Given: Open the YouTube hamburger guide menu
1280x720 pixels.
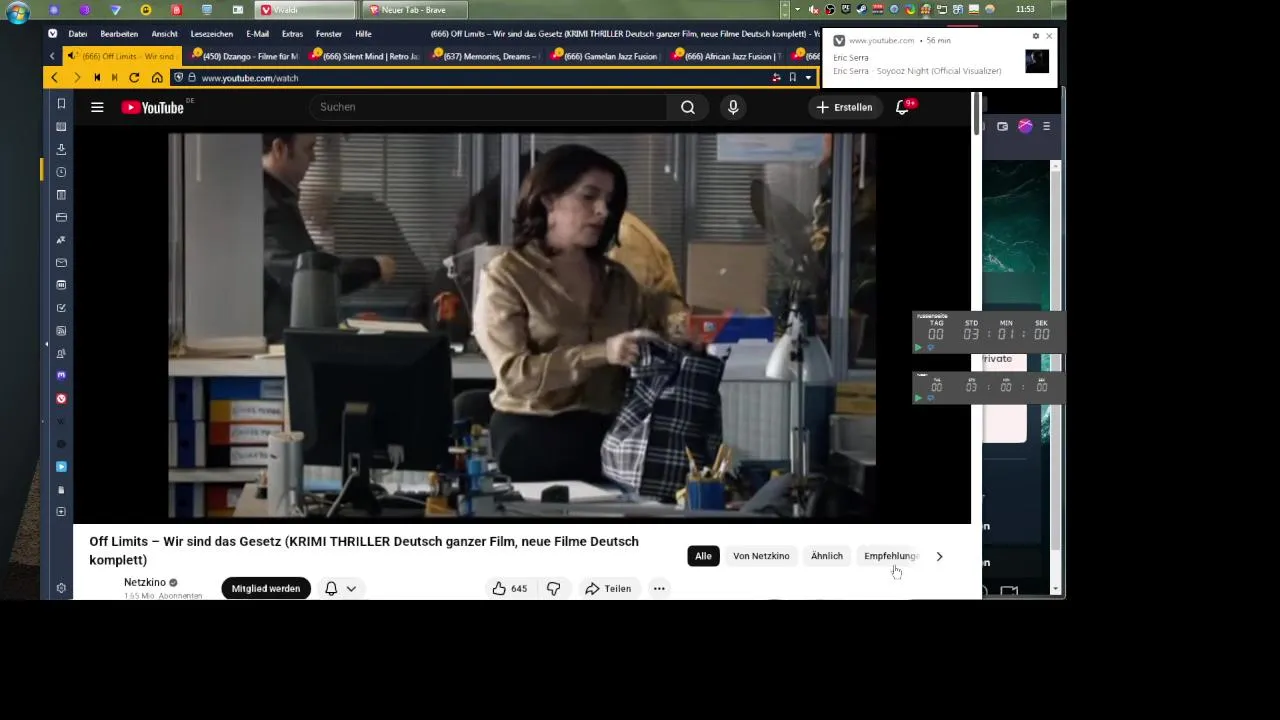Looking at the screenshot, I should 97,107.
